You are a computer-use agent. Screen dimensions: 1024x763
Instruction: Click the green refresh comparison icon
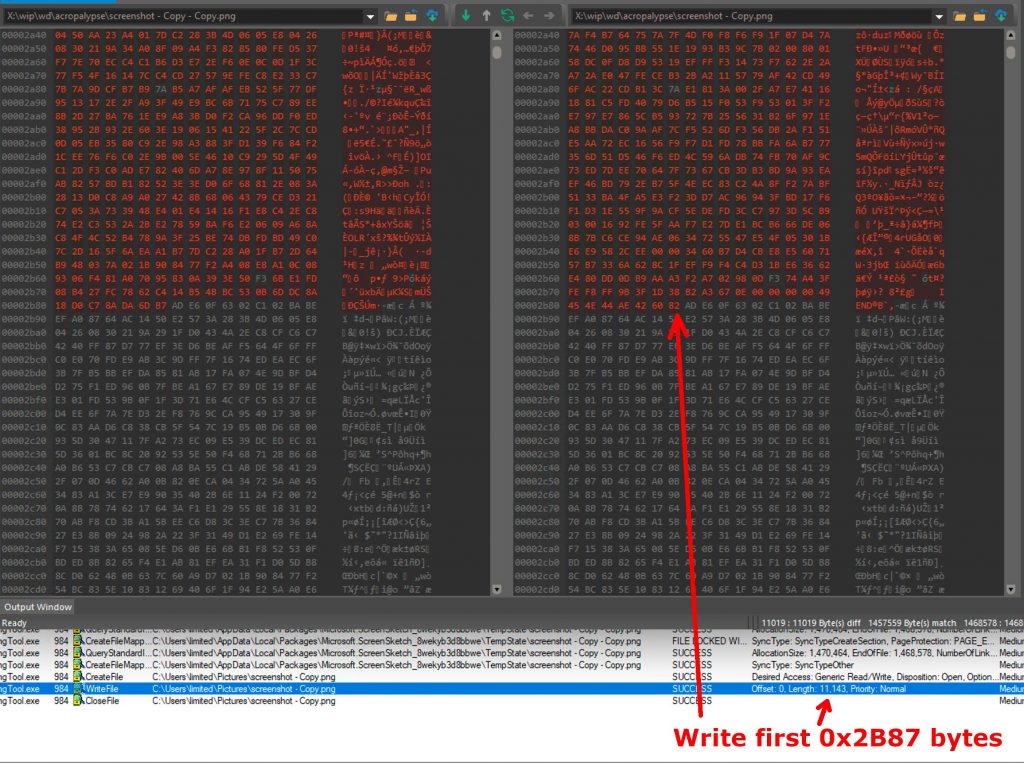[508, 16]
